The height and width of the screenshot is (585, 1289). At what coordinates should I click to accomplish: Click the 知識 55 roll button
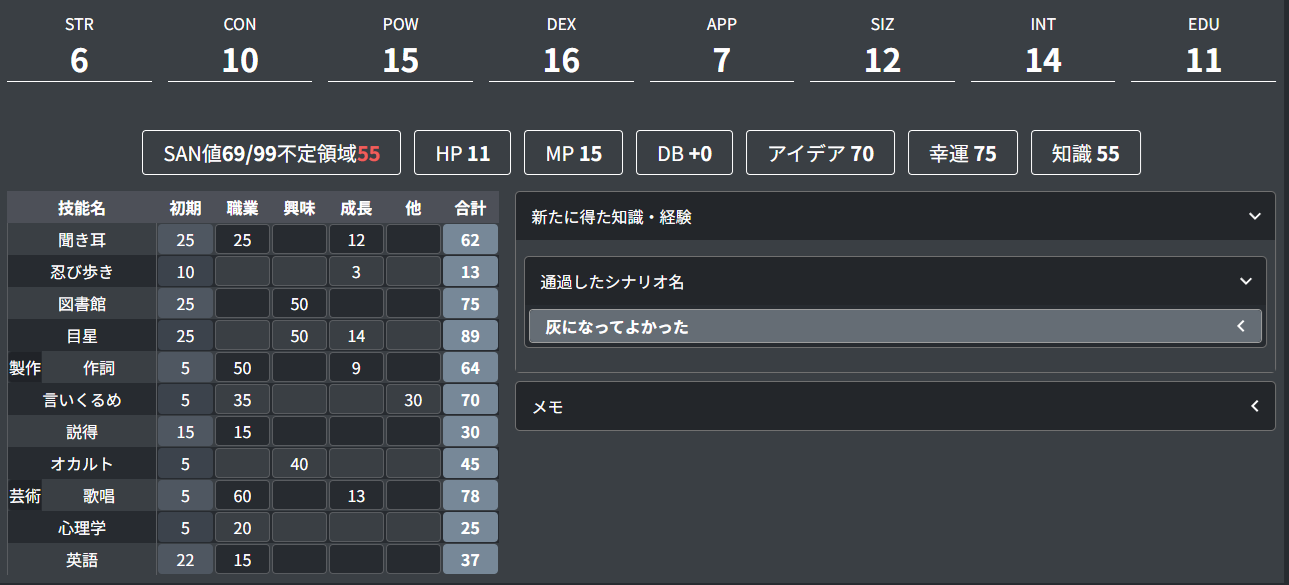[1085, 154]
